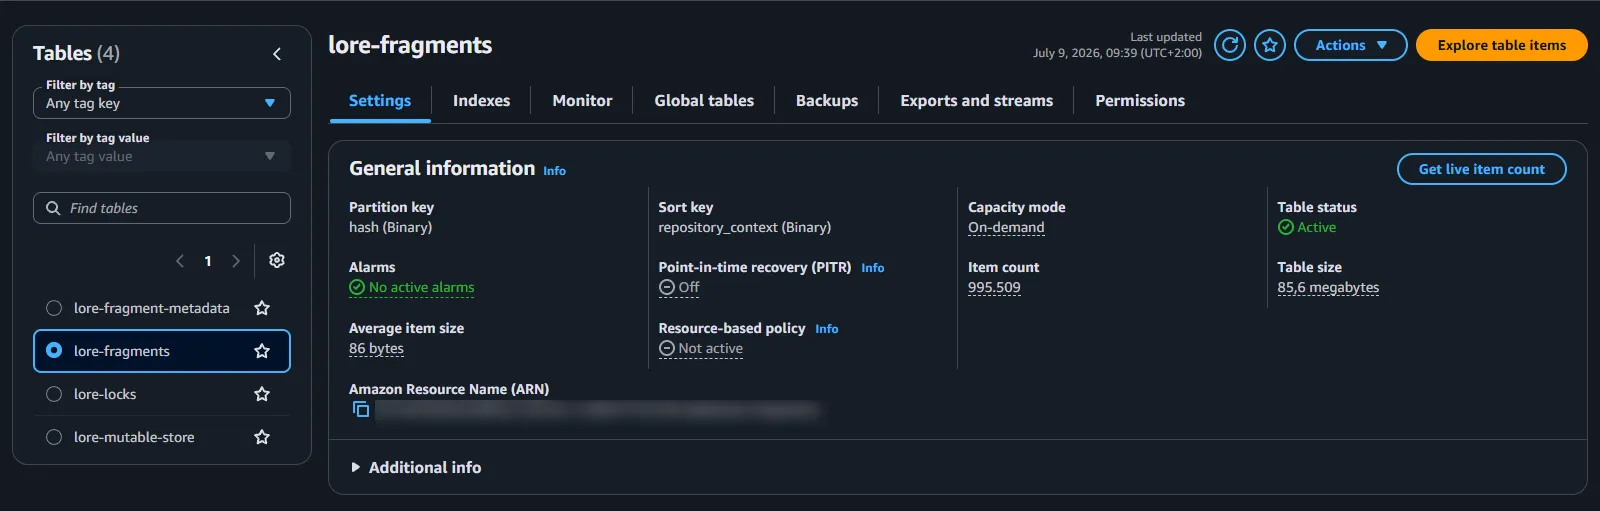Screen dimensions: 1600x511
Task: Click Get live item count button
Action: [1481, 169]
